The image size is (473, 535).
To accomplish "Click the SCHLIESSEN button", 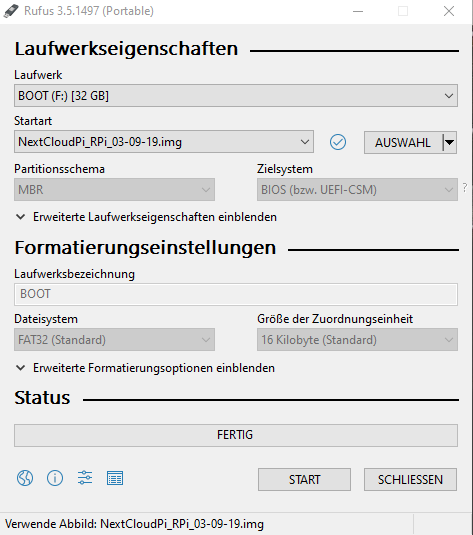I will (x=410, y=479).
